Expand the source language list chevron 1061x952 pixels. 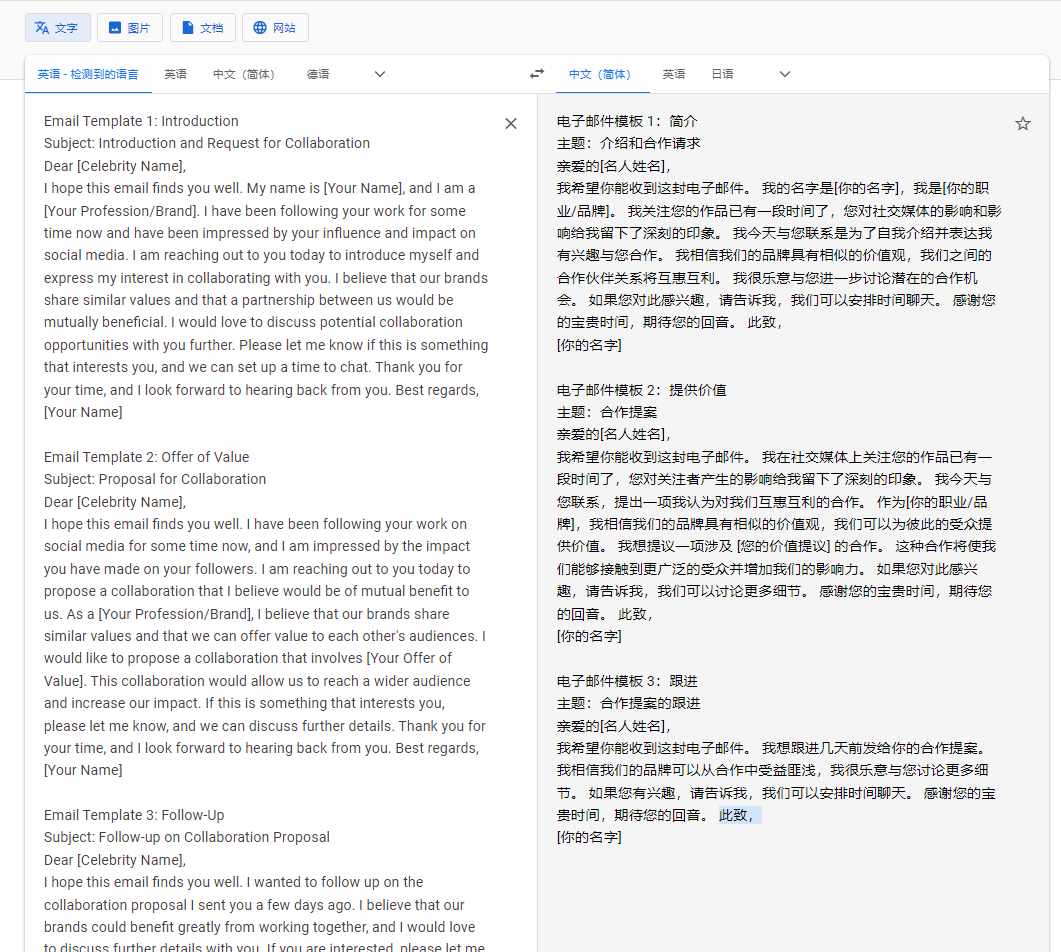point(380,74)
